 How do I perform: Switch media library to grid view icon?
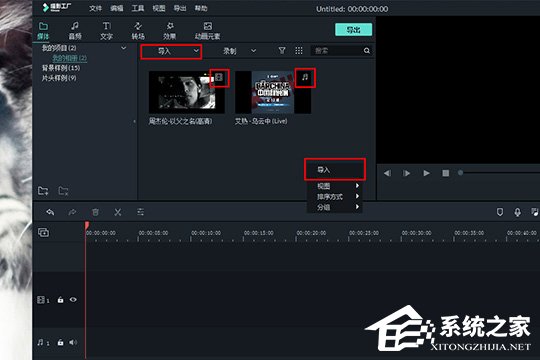tap(299, 51)
